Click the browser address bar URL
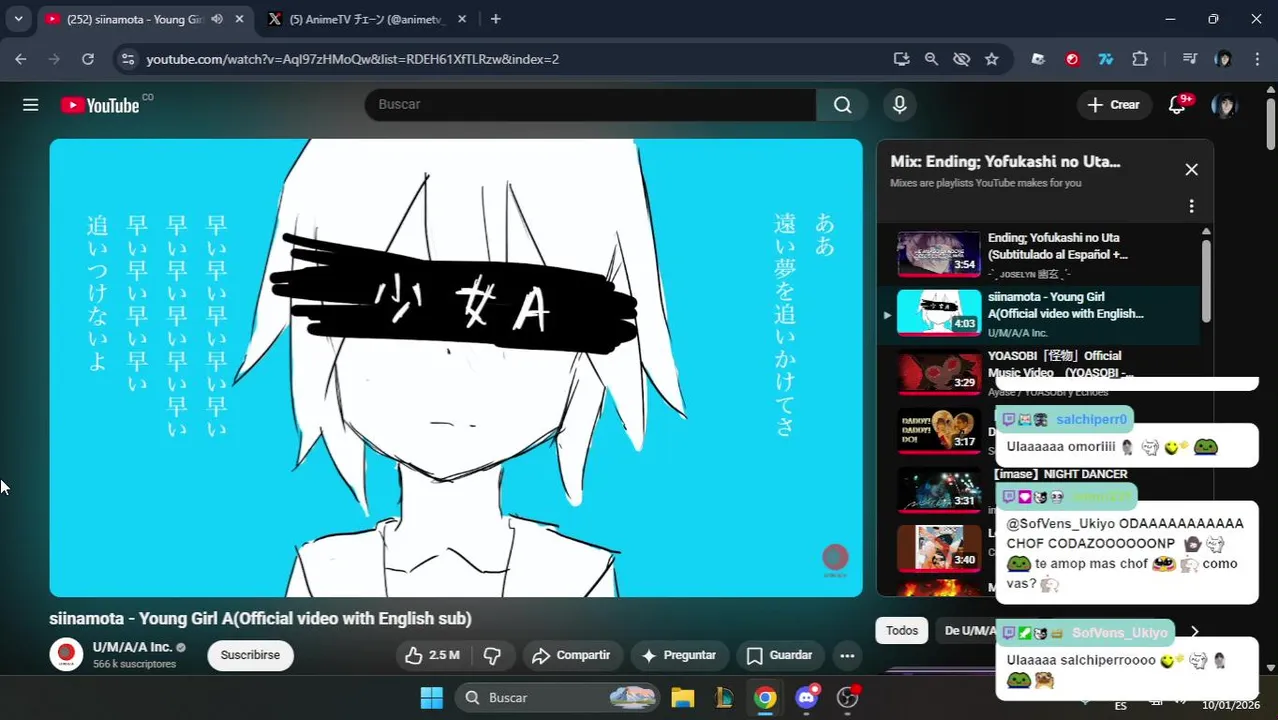This screenshot has width=1278, height=720. click(352, 59)
